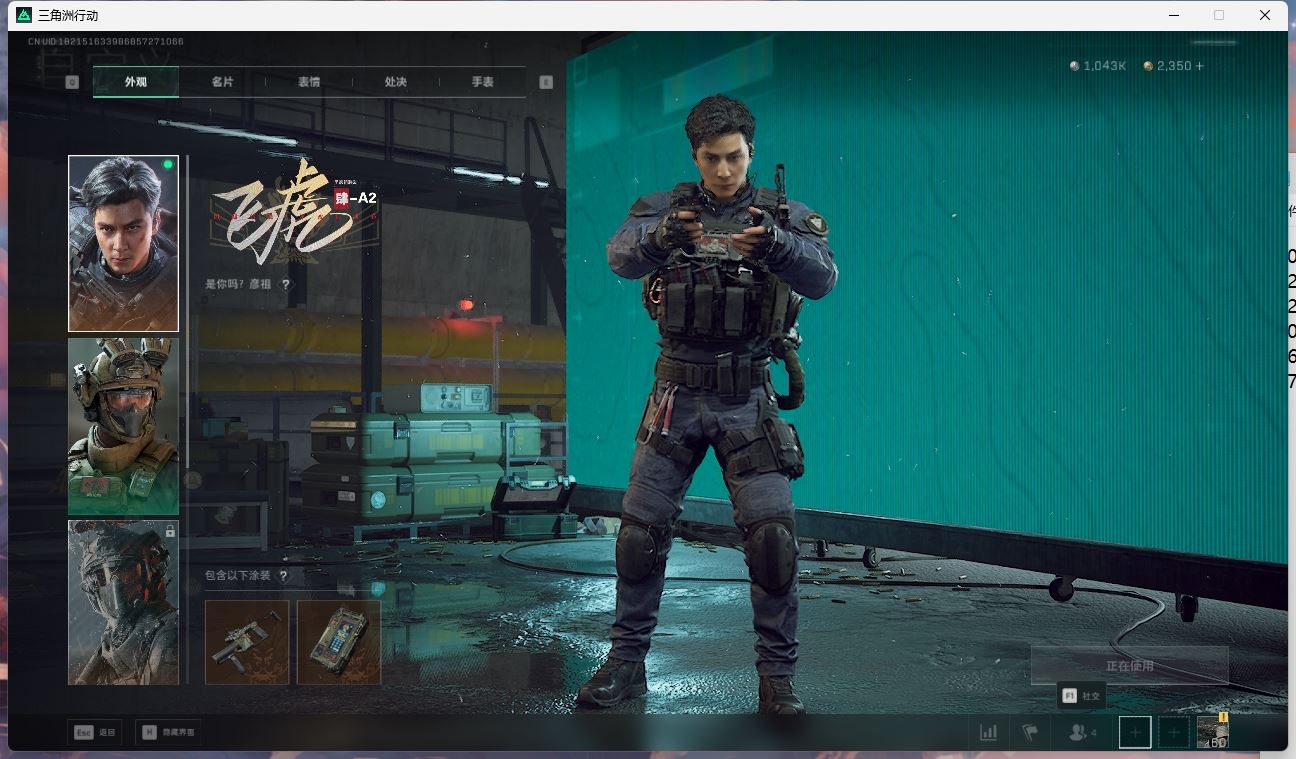Open the 手表 tab
This screenshot has width=1296, height=759.
[x=482, y=82]
